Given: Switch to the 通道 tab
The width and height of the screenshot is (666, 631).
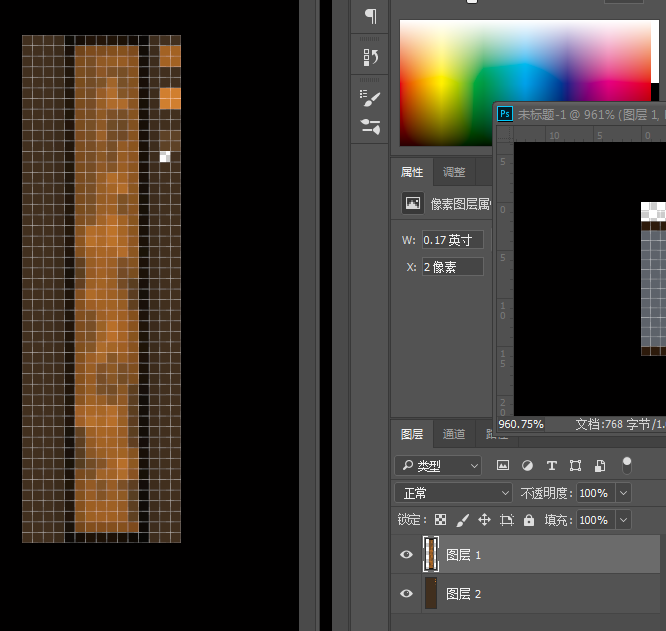Looking at the screenshot, I should click(454, 434).
